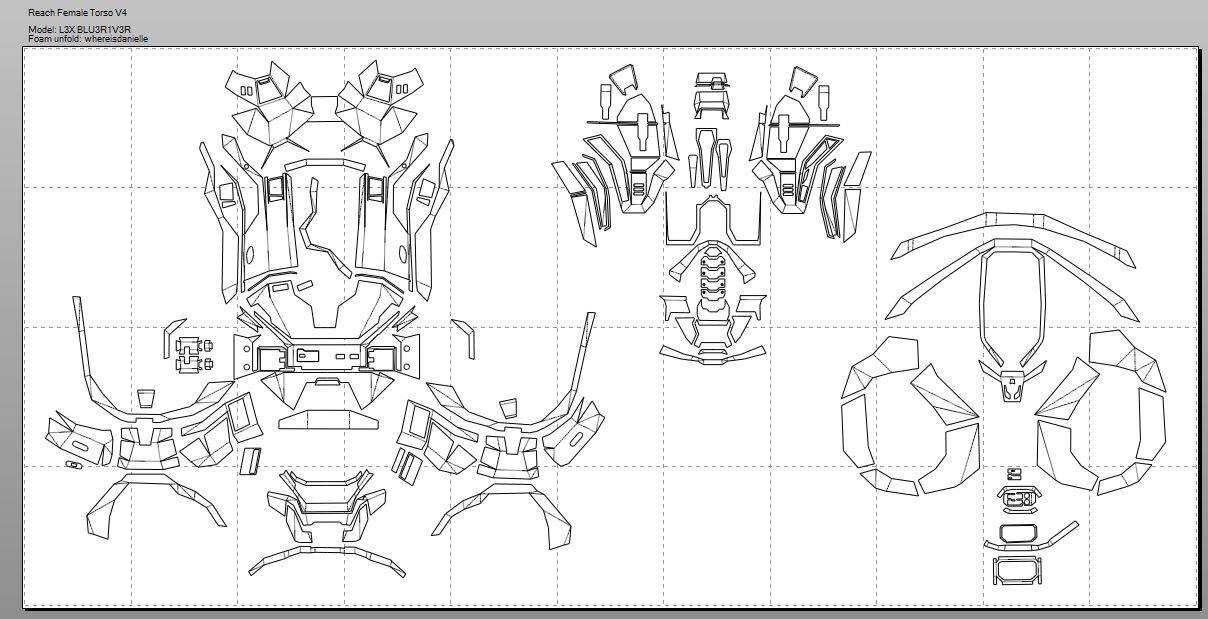Image resolution: width=1208 pixels, height=619 pixels.
Task: Select the flat trapezoid piece below central belt plate
Action: (x=330, y=420)
